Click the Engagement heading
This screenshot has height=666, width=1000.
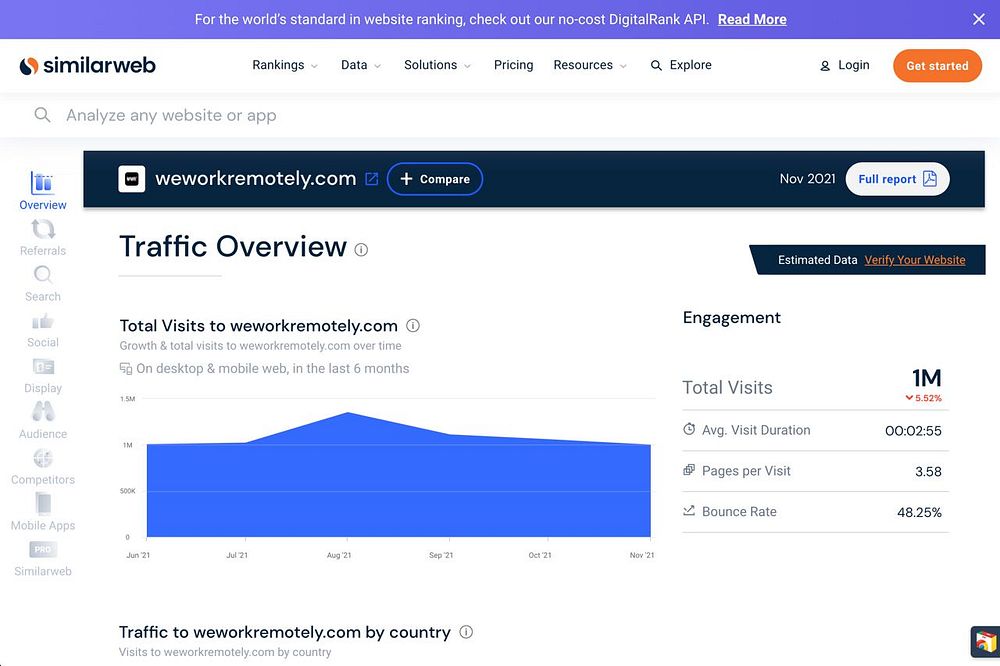point(732,318)
